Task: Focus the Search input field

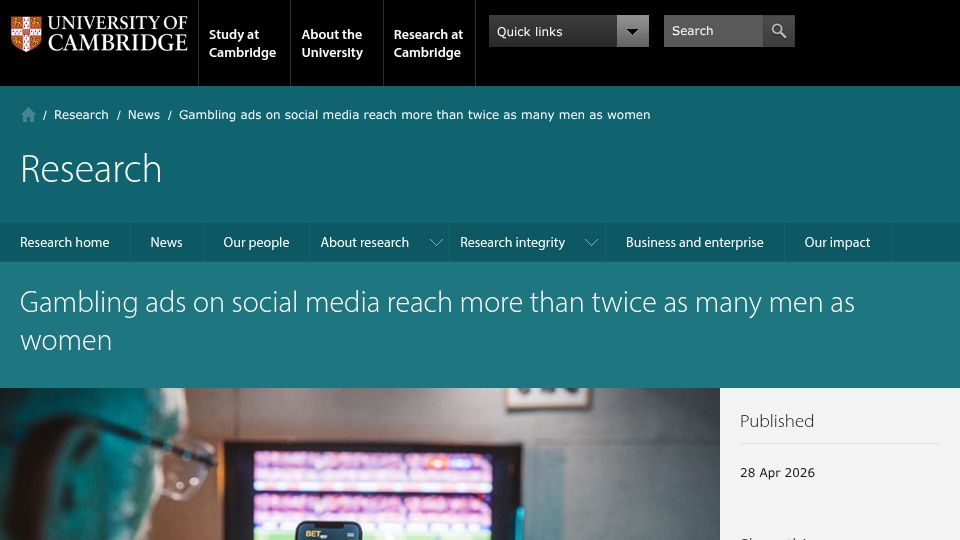Action: tap(713, 31)
